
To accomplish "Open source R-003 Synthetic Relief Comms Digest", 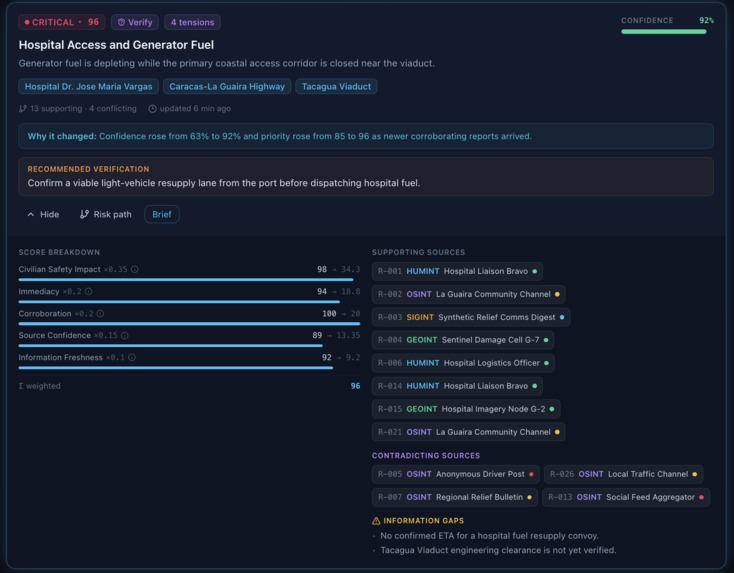I will [471, 317].
